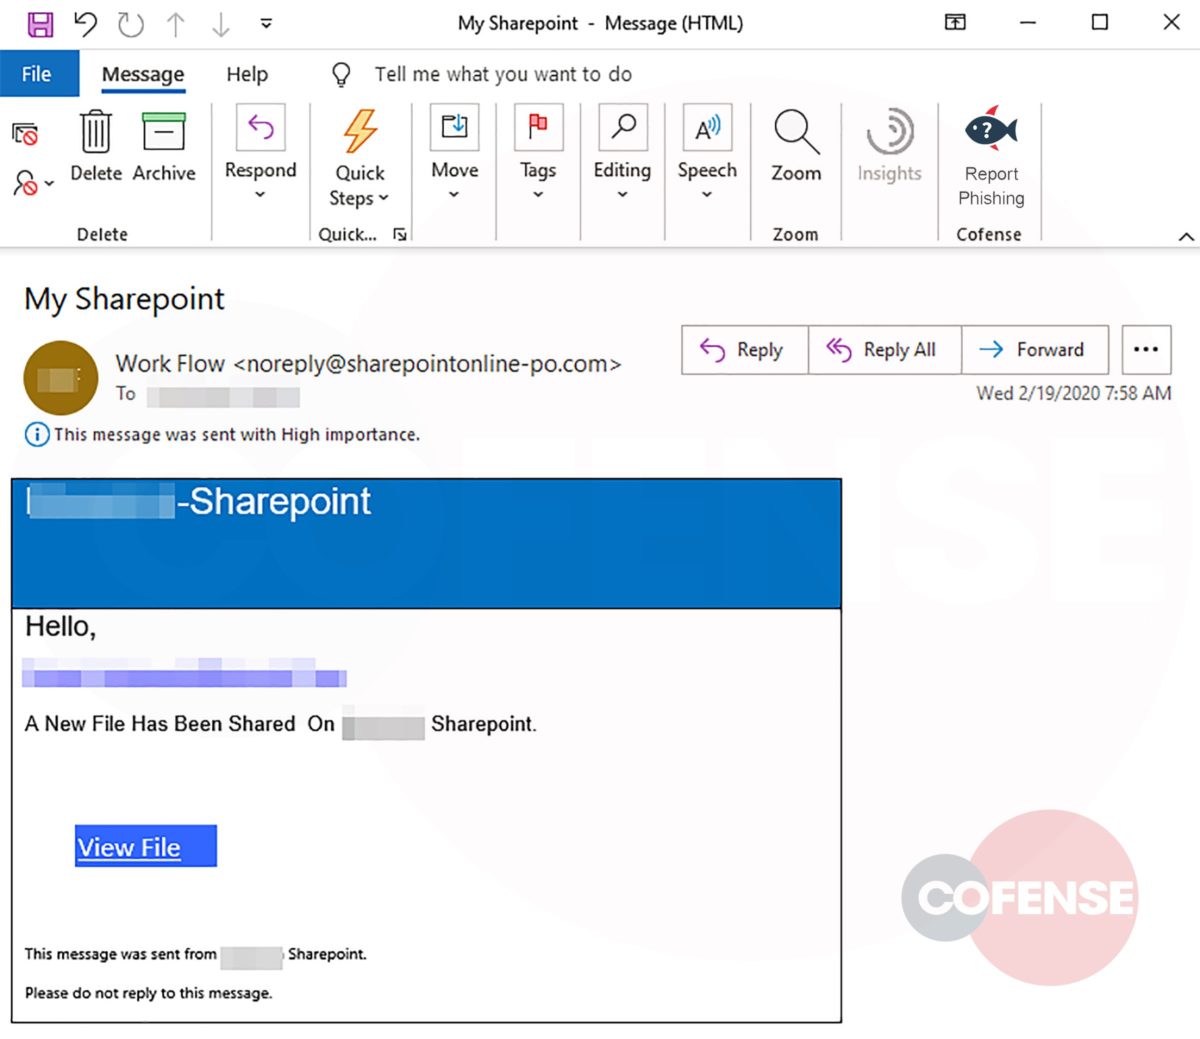Click the Reply All button

(884, 350)
